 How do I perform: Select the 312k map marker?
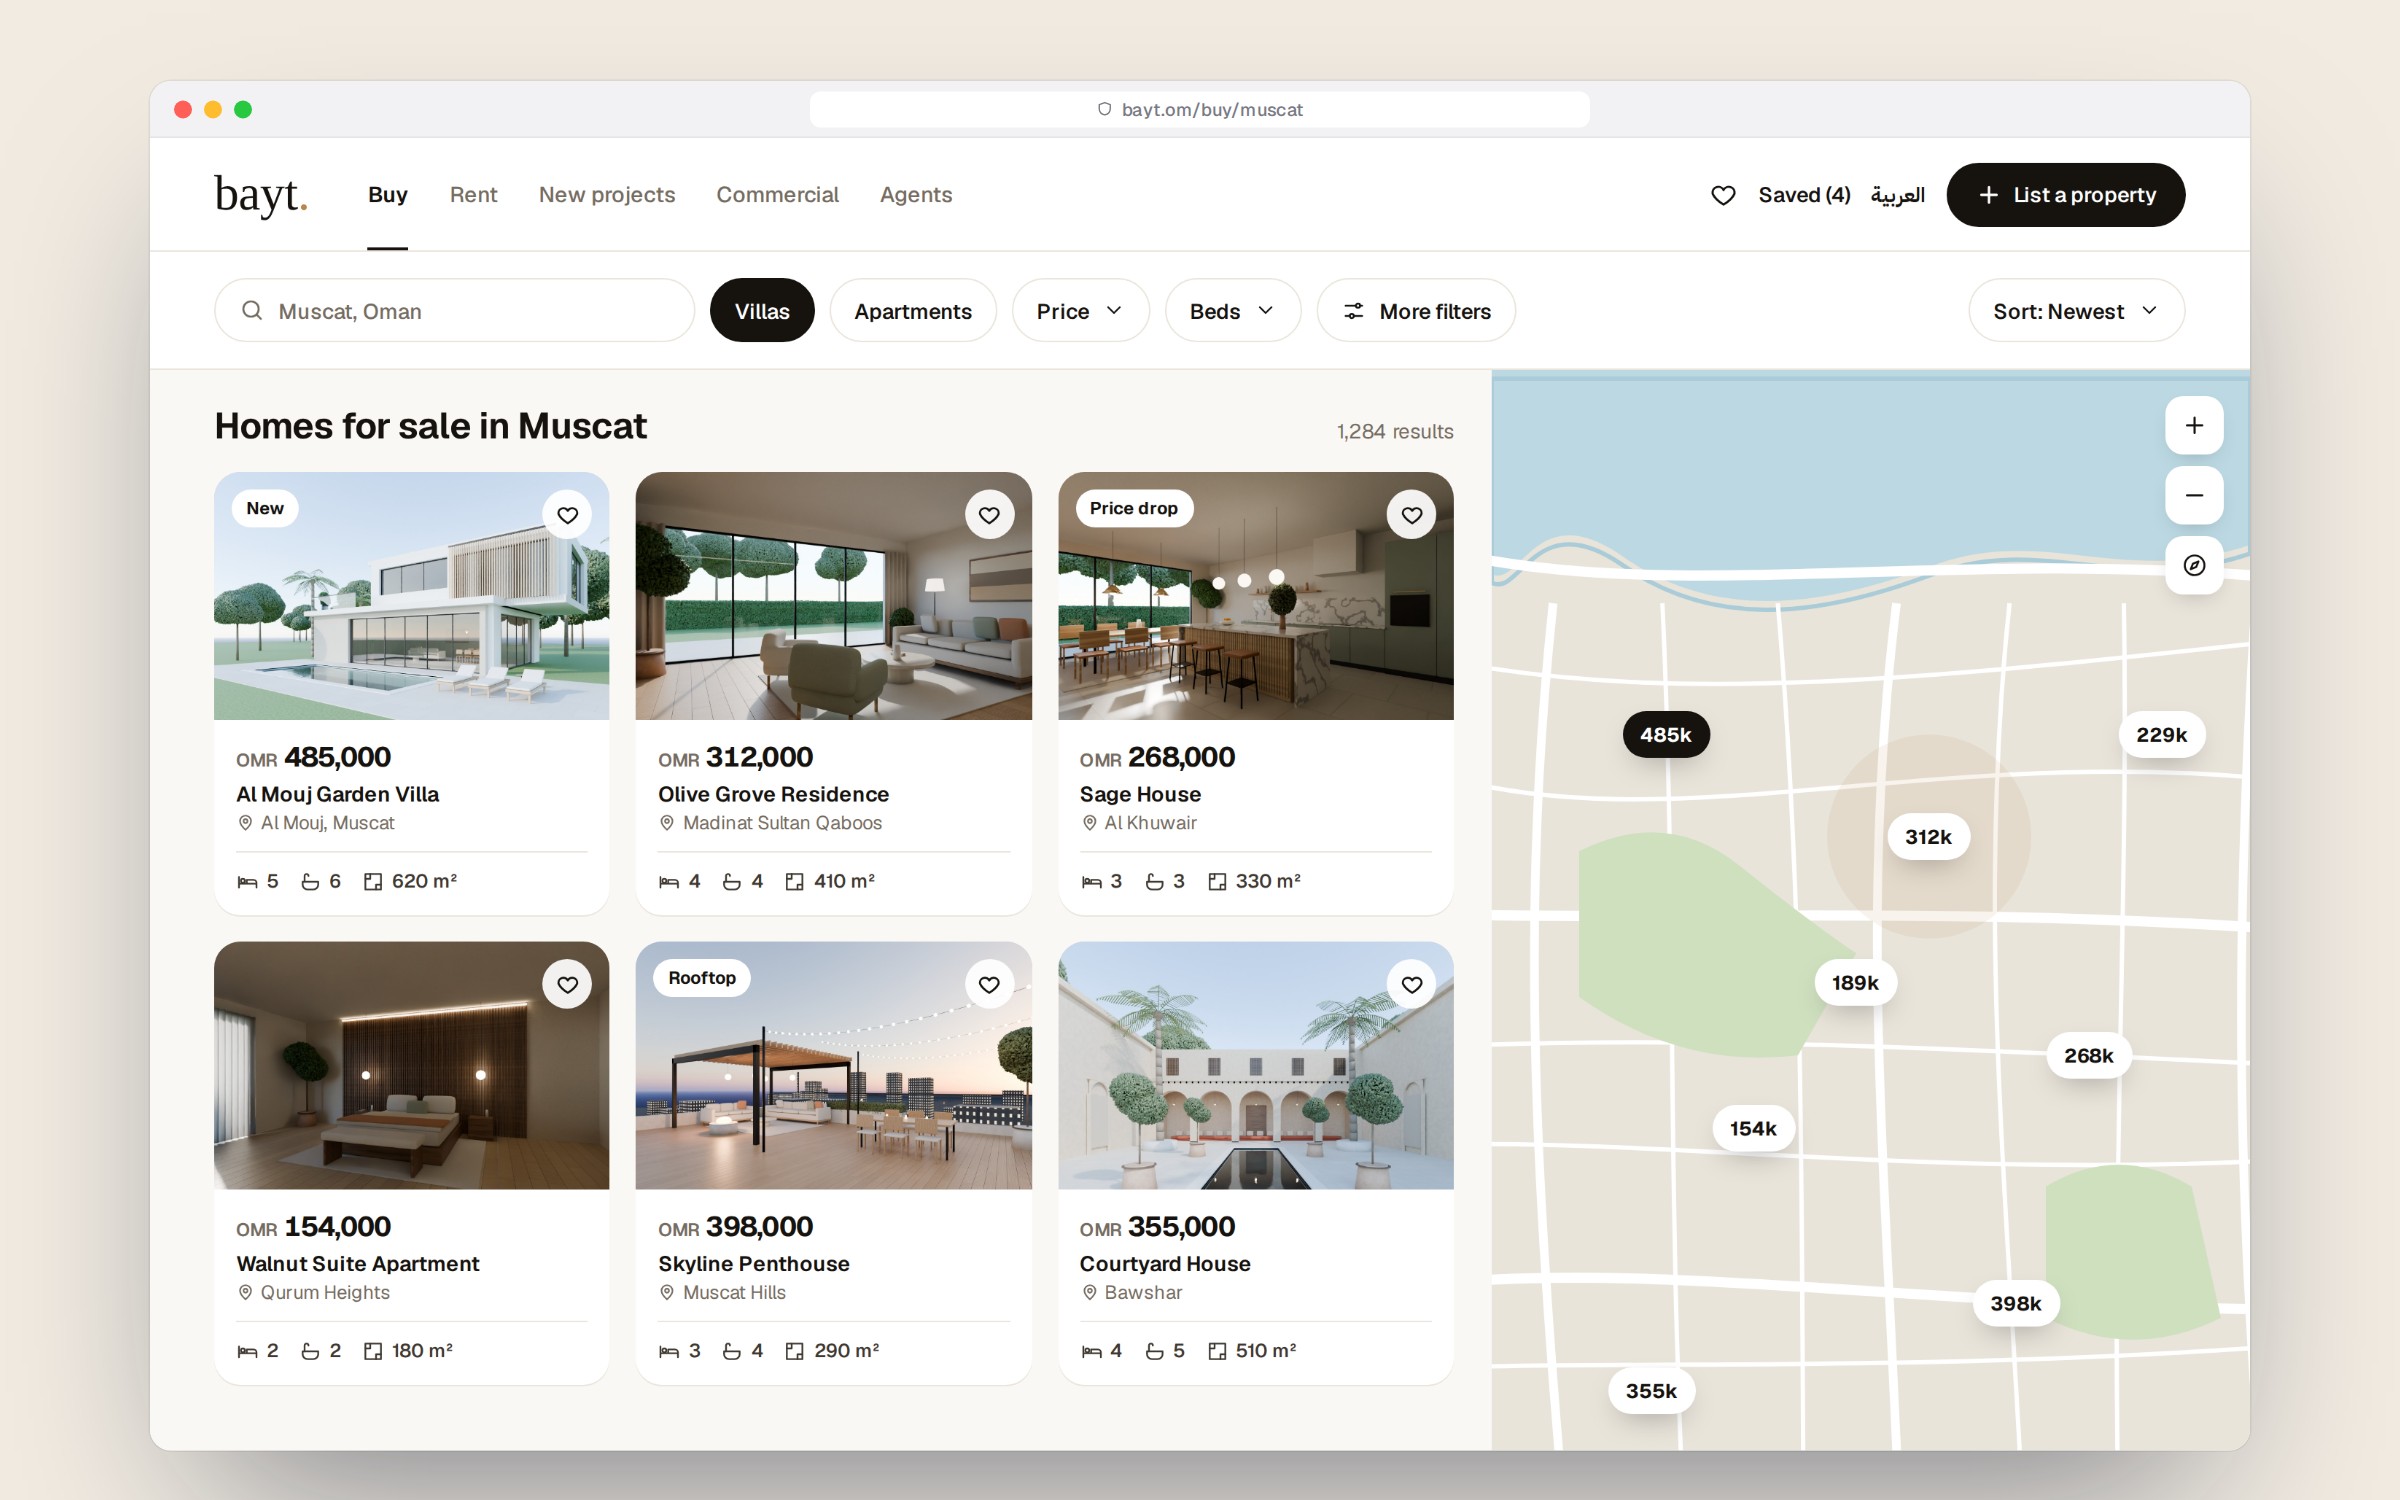[1928, 837]
